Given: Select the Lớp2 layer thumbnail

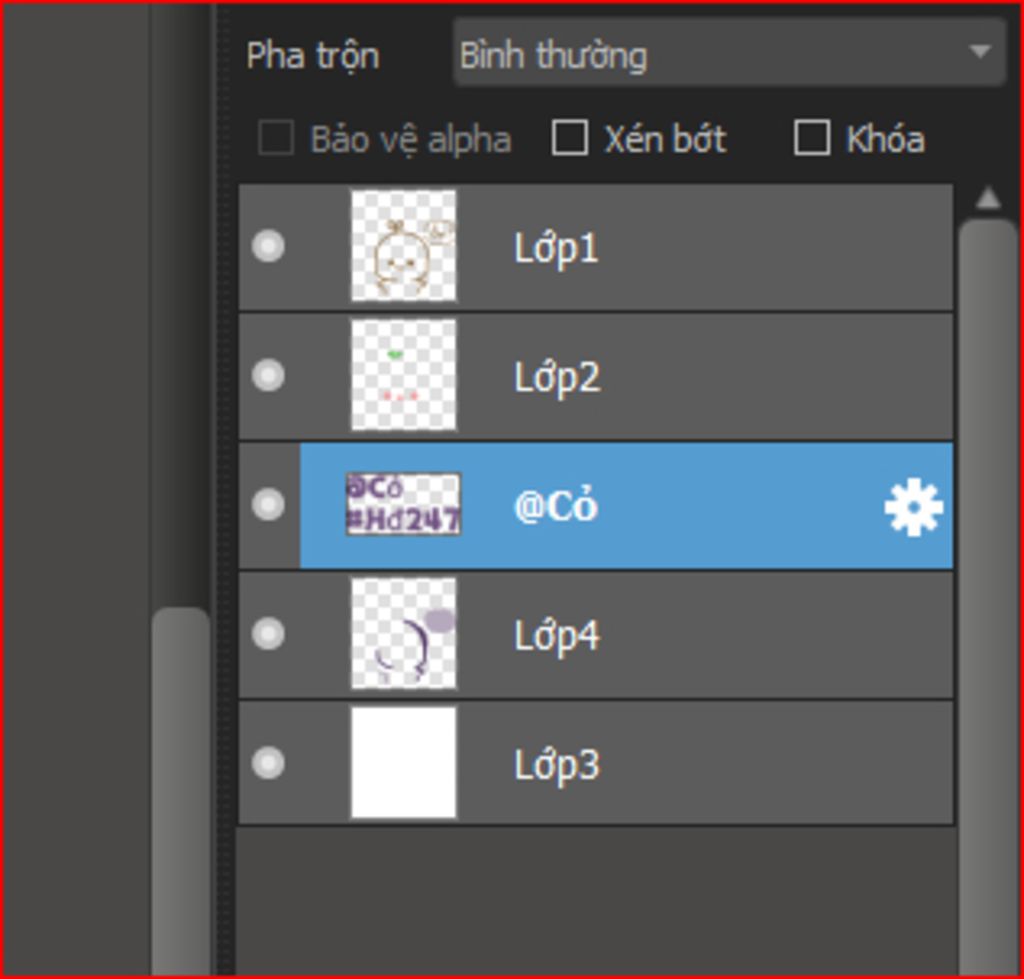Looking at the screenshot, I should [403, 375].
